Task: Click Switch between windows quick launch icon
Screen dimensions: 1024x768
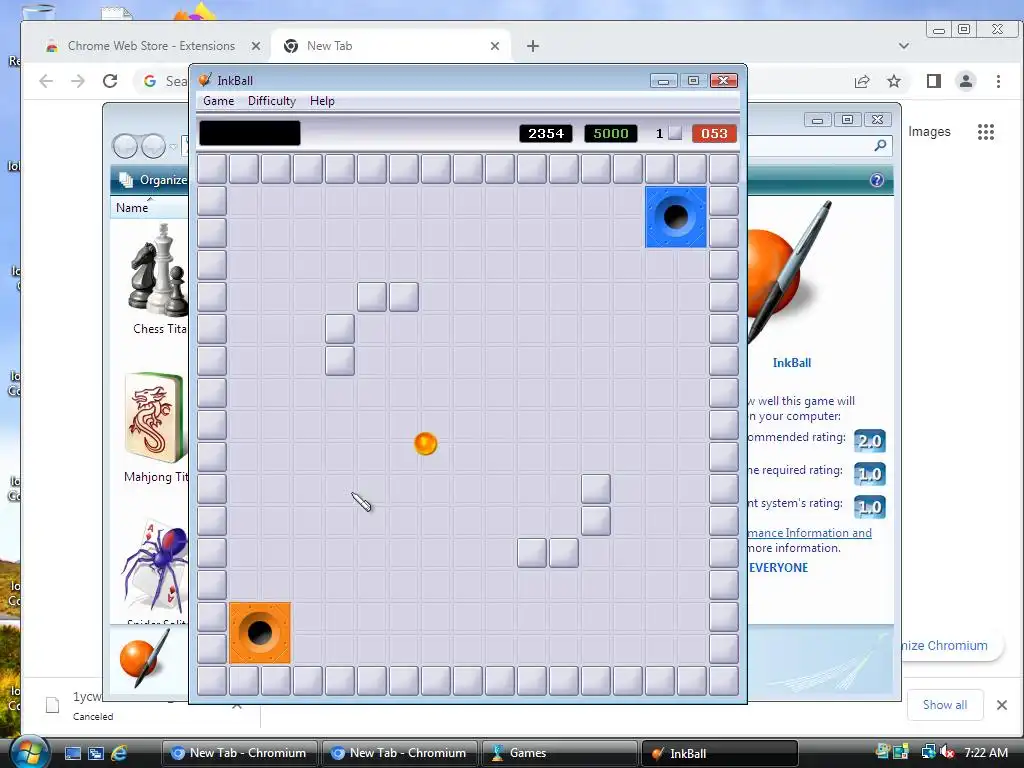Action: (x=95, y=753)
